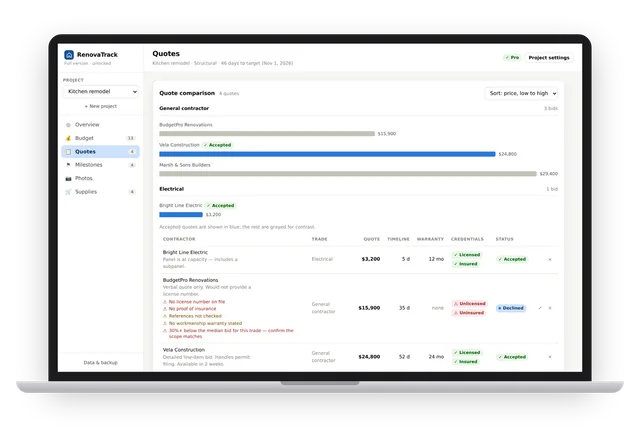640x427 pixels.
Task: Go to Budget in sidebar
Action: click(100, 138)
